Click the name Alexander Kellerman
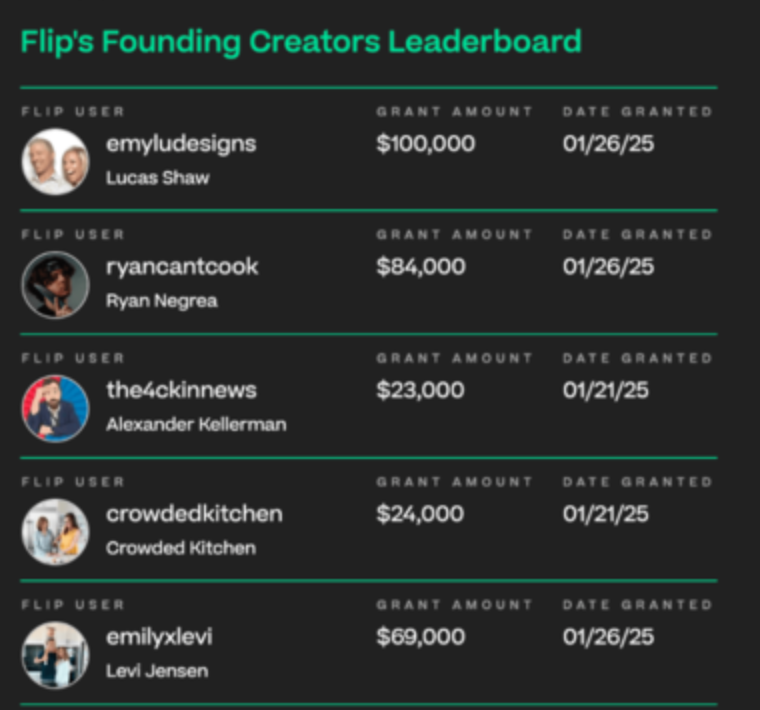760x710 pixels. pos(196,424)
